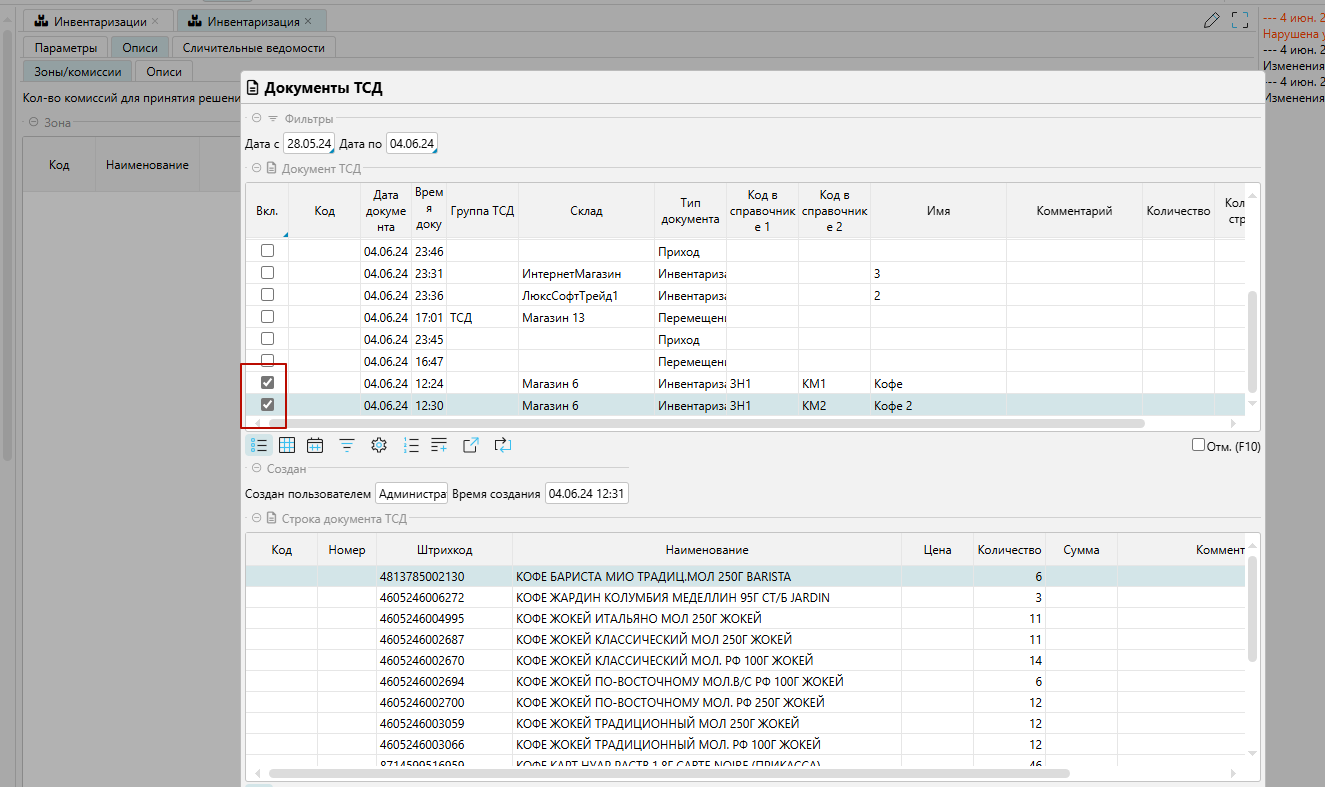Collapse the Создан section
Image resolution: width=1325 pixels, height=787 pixels.
[257, 468]
